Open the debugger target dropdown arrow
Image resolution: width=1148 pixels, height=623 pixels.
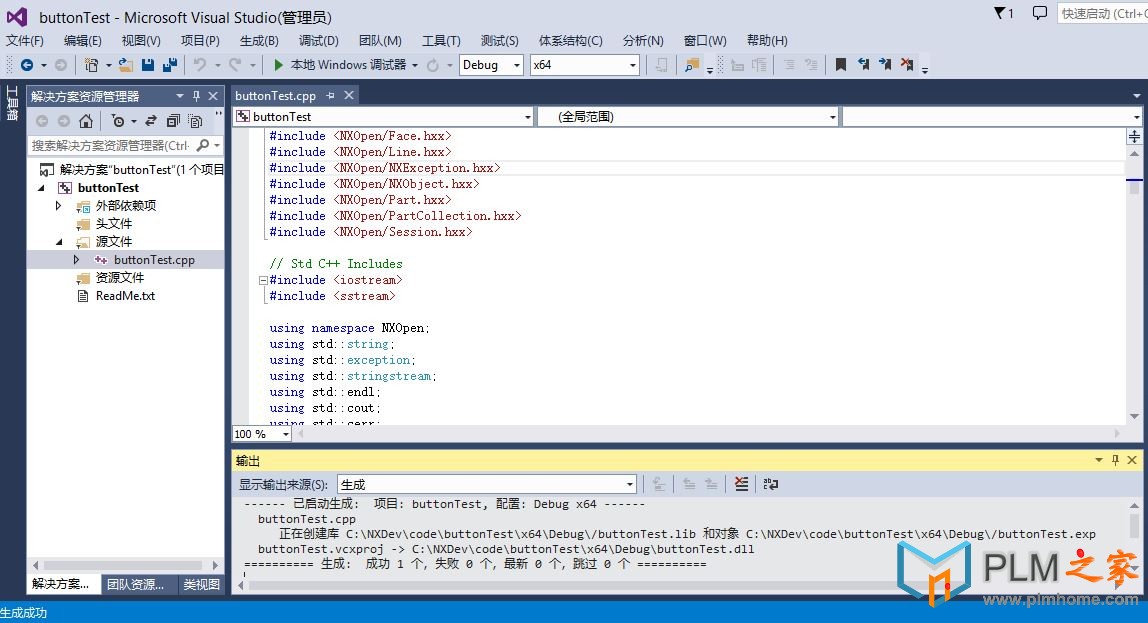click(x=415, y=65)
